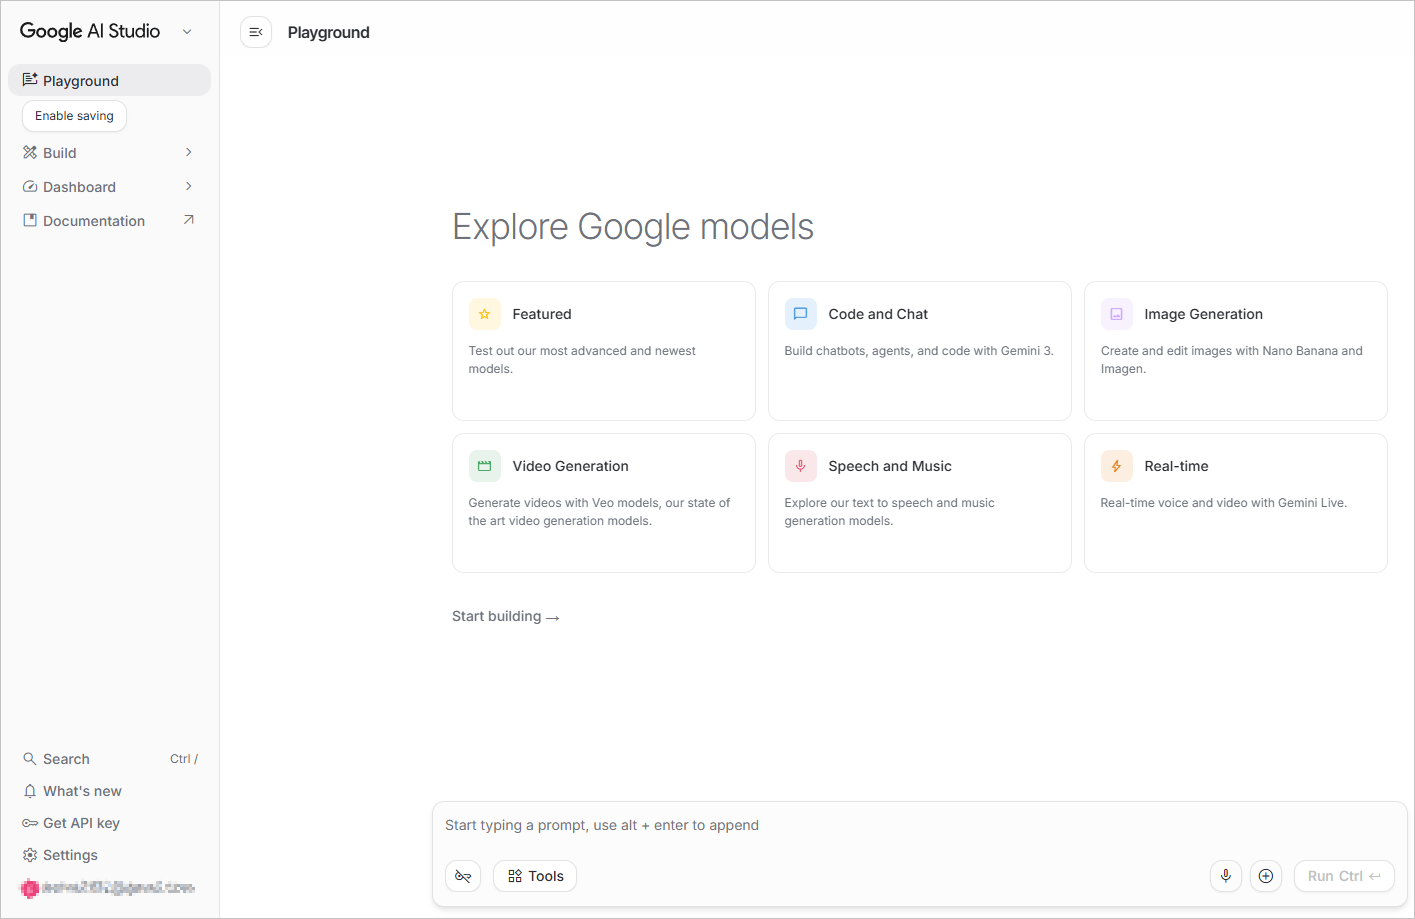Select the Real-time category card

1235,502
